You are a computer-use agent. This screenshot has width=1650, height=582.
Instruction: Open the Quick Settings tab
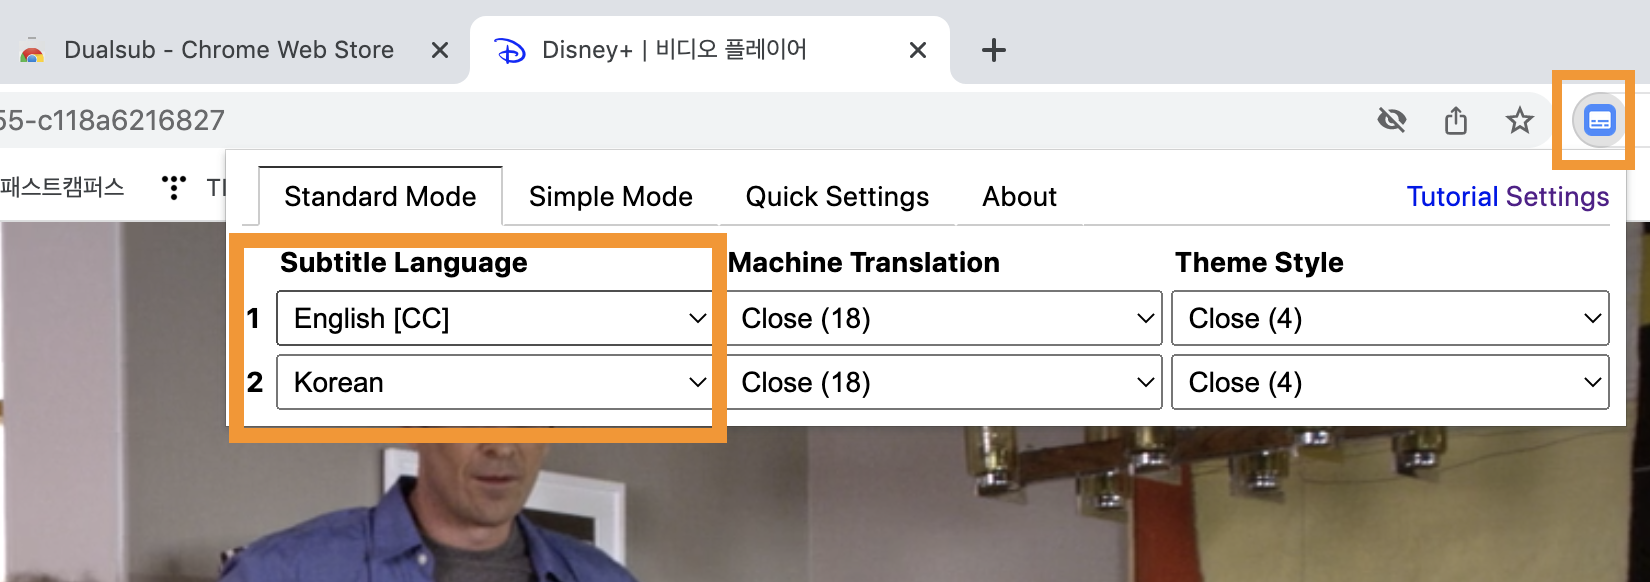click(837, 196)
